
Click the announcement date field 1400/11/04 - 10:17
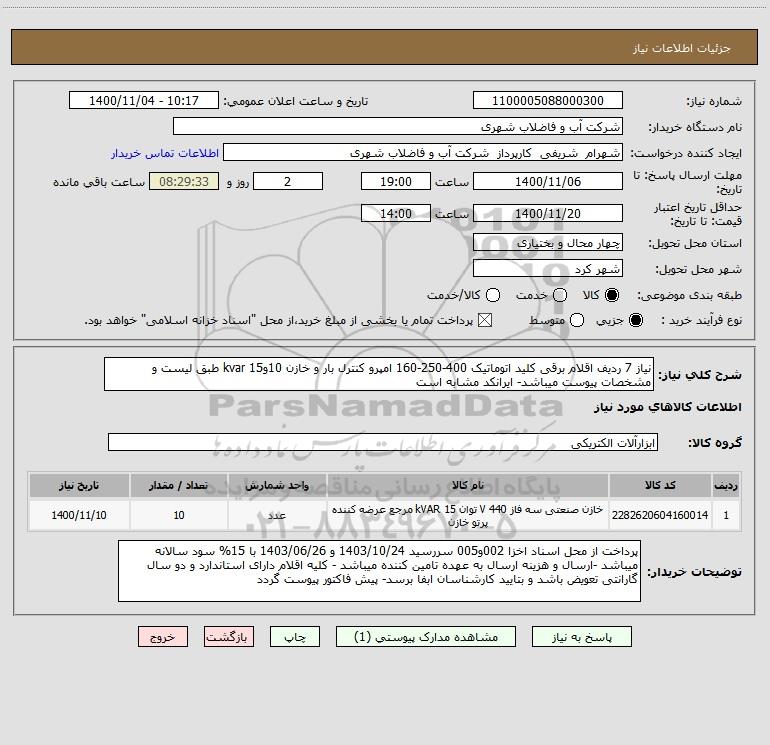(144, 100)
